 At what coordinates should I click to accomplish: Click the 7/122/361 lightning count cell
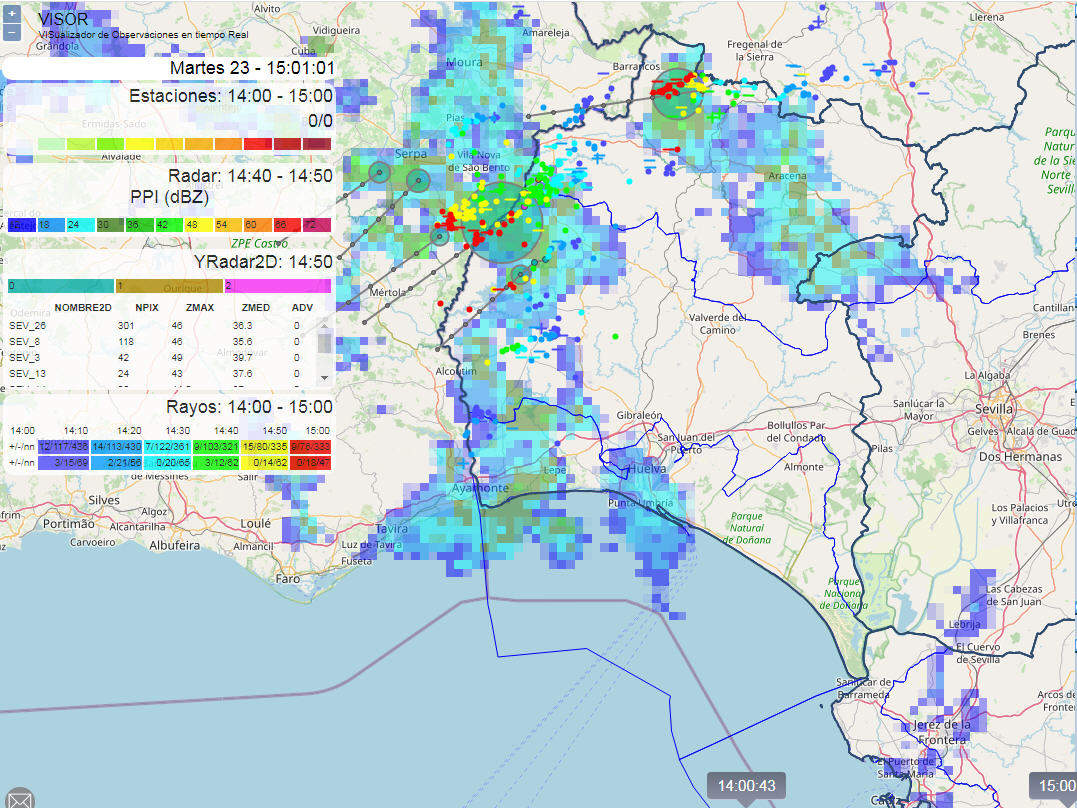[x=168, y=447]
